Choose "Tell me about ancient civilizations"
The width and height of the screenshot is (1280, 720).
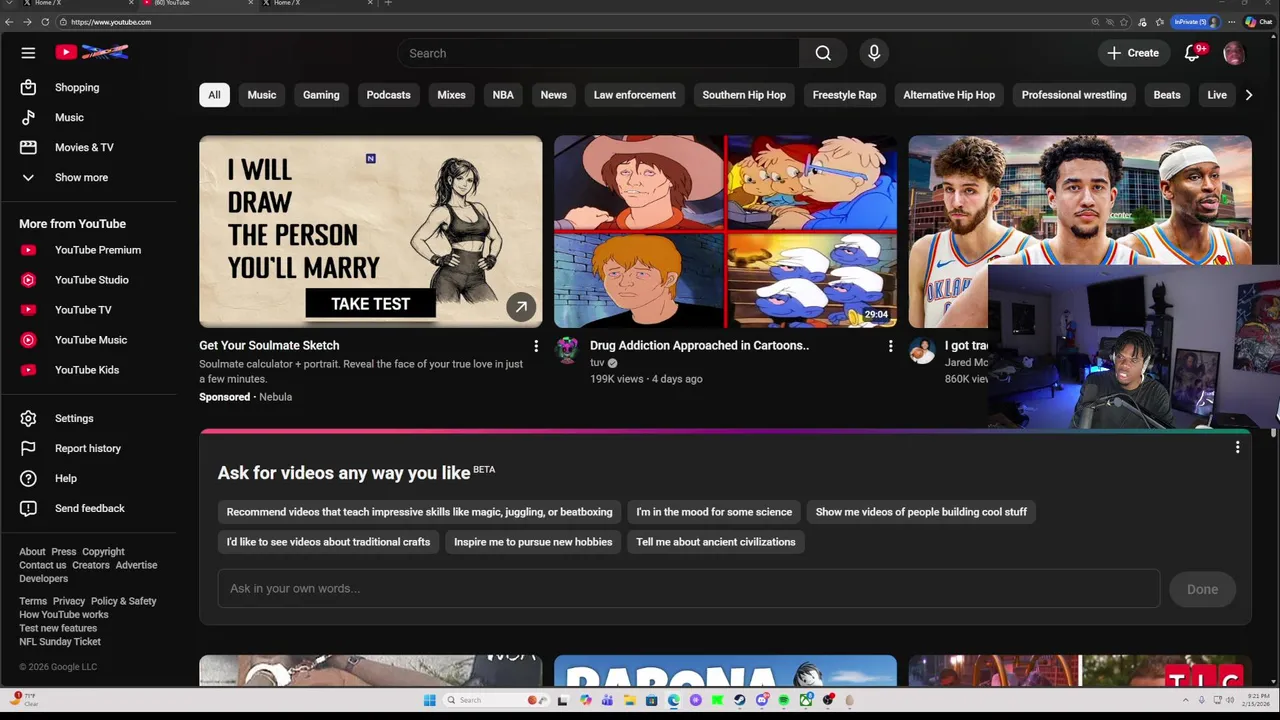[716, 542]
